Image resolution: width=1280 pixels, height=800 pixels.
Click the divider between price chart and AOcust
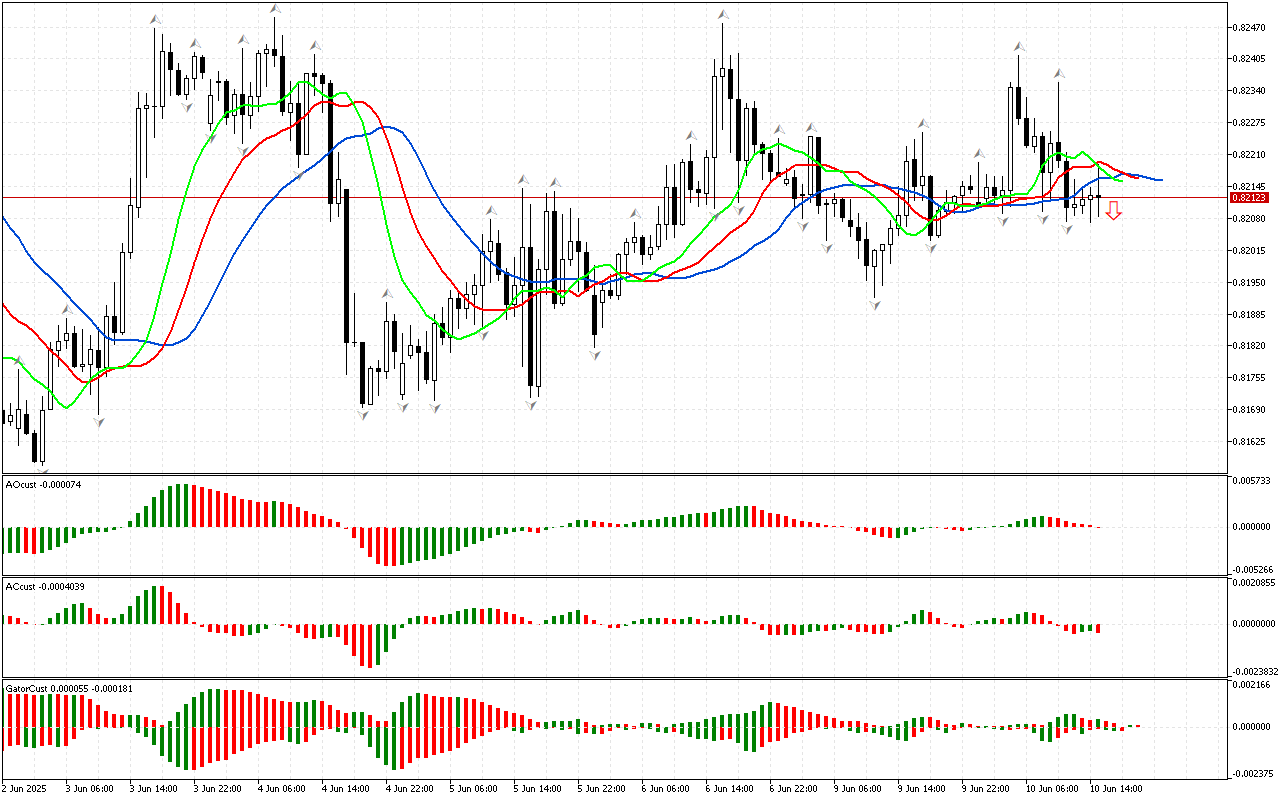(x=614, y=474)
